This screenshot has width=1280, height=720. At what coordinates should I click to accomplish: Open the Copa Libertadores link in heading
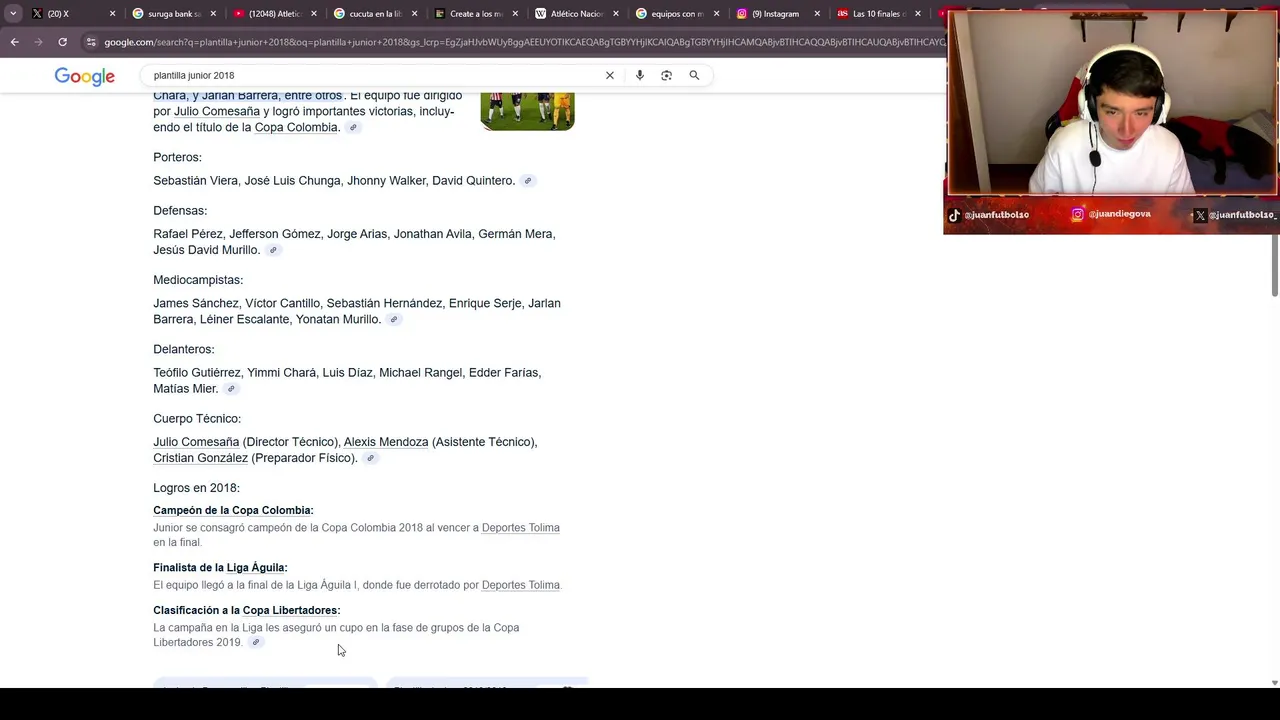point(290,610)
